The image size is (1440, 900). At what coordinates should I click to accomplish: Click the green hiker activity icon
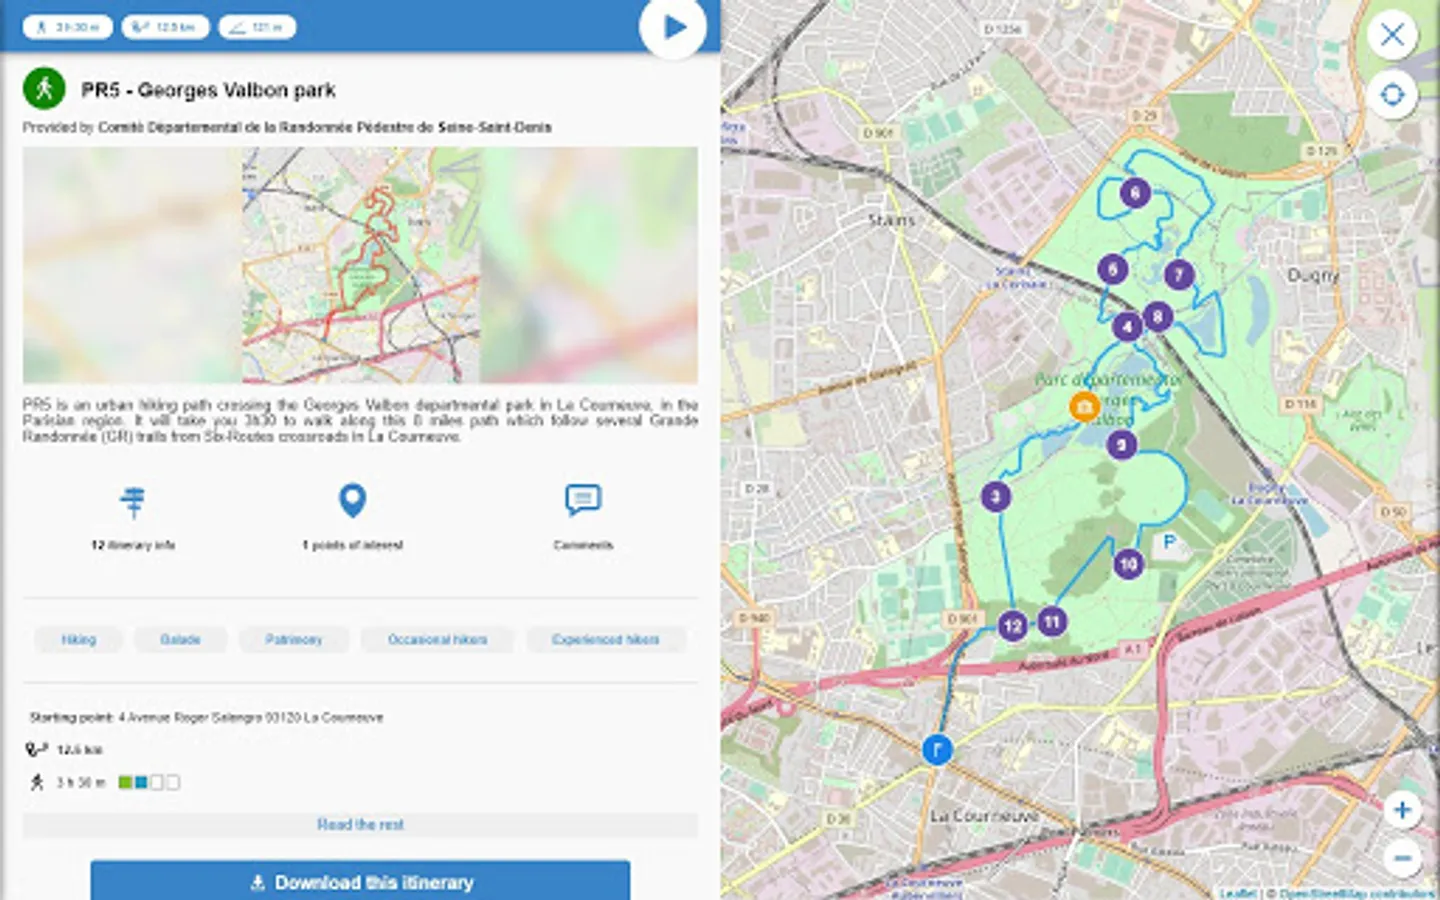(x=44, y=89)
